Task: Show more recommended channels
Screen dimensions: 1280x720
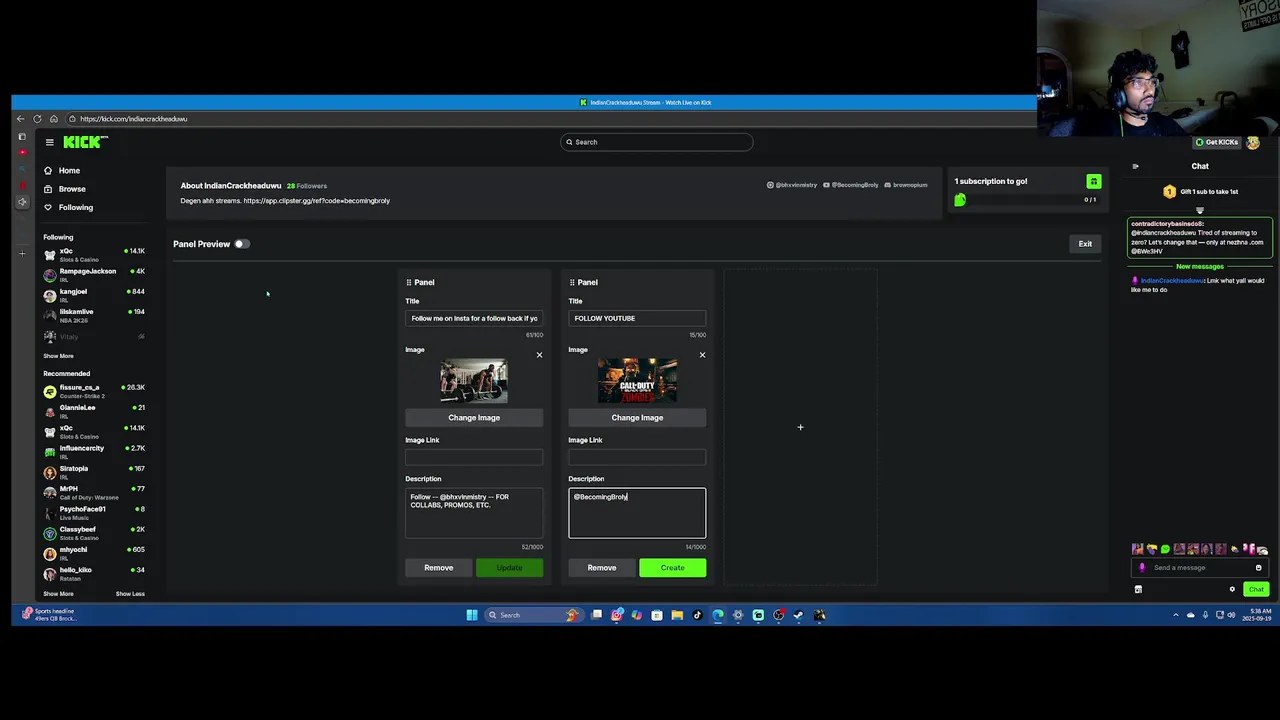Action: point(58,594)
